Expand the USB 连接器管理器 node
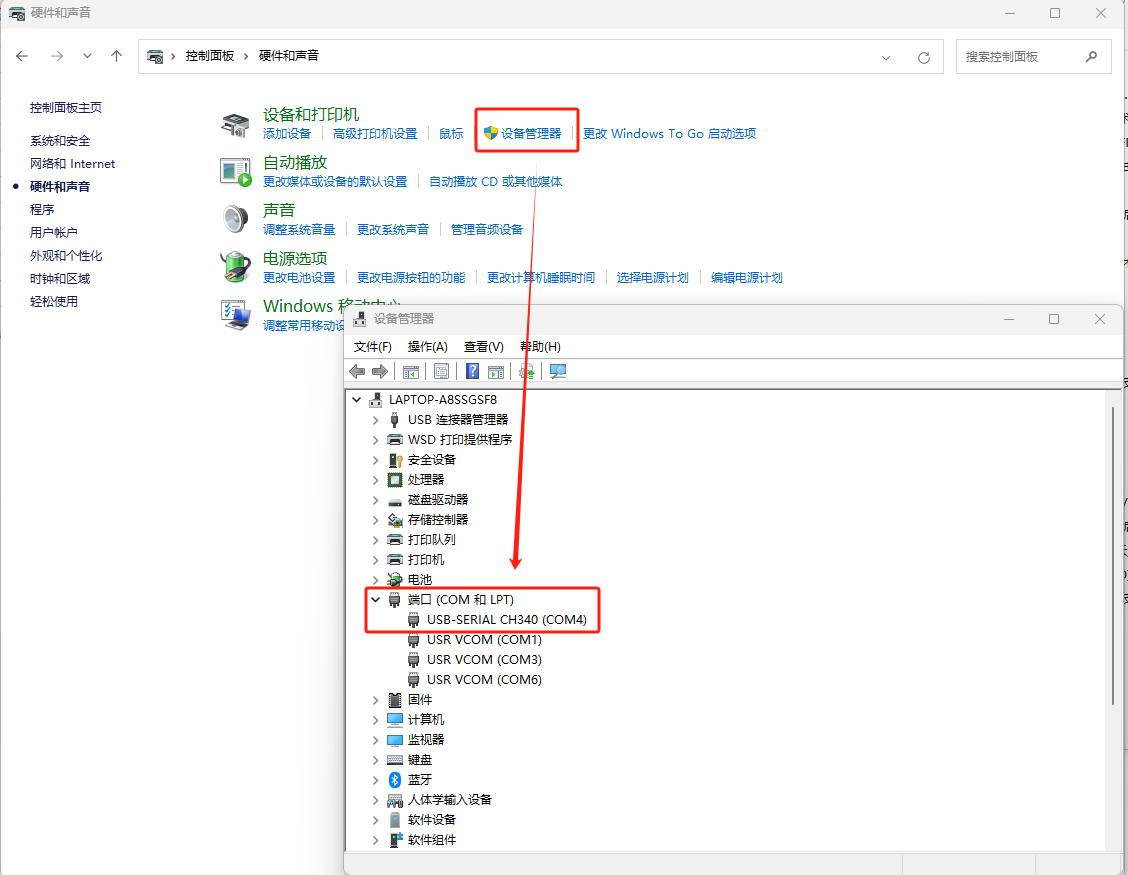1128x875 pixels. (376, 420)
